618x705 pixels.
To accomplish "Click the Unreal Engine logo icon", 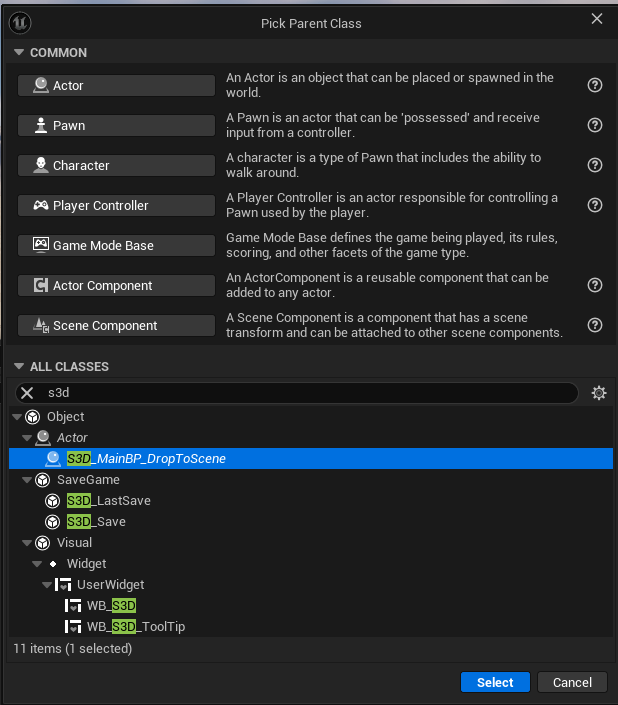I will 20,22.
